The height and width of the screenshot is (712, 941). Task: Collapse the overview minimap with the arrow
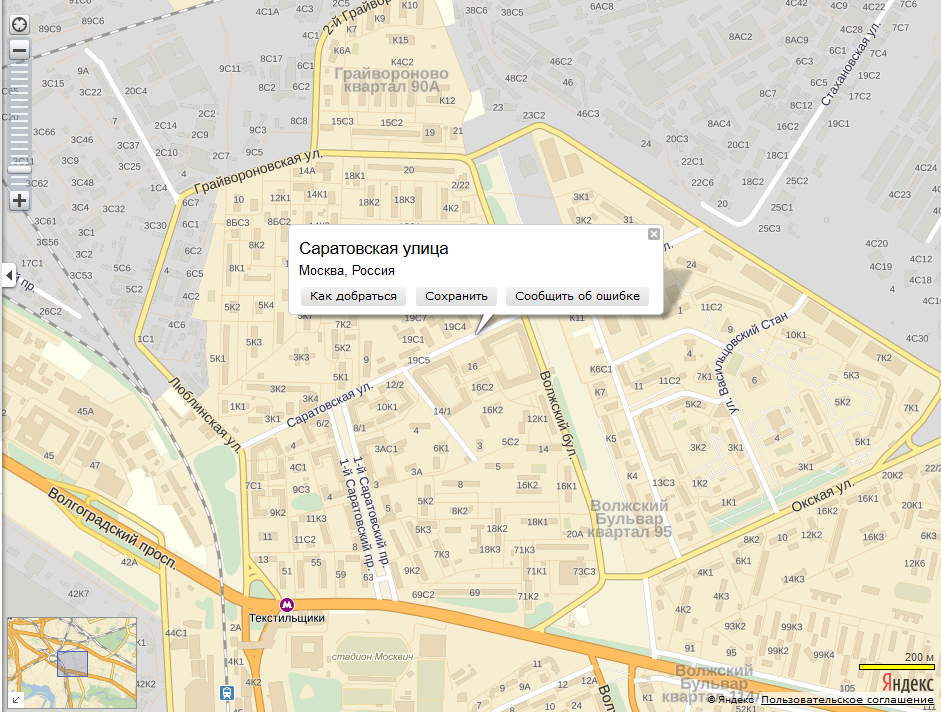click(13, 700)
